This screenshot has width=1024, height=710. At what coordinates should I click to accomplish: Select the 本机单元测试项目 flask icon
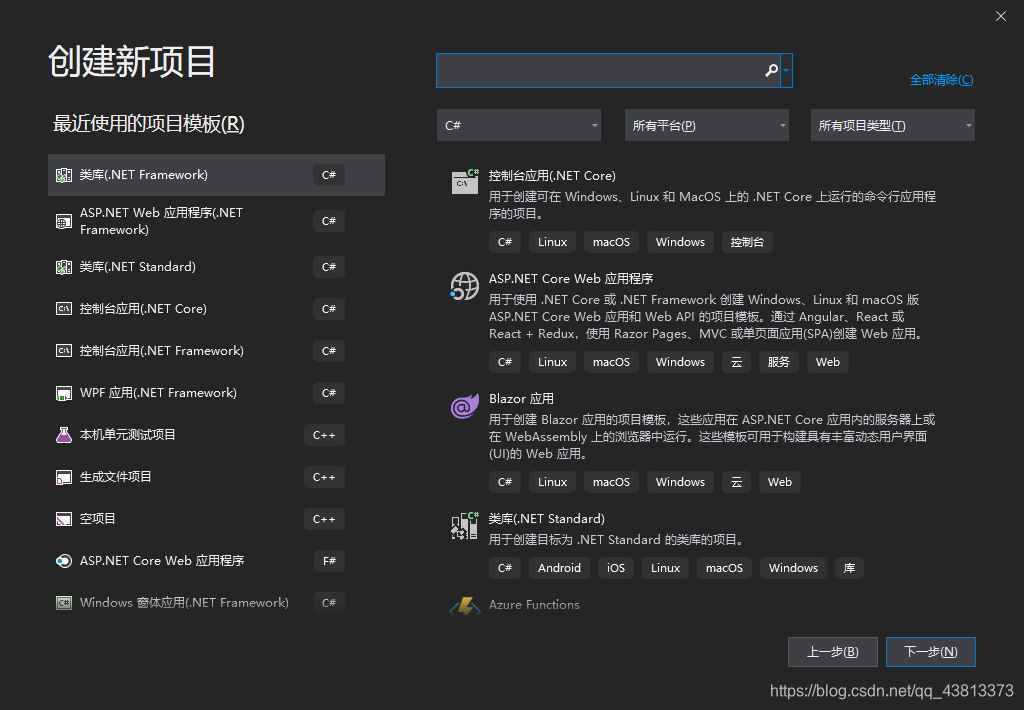click(62, 435)
